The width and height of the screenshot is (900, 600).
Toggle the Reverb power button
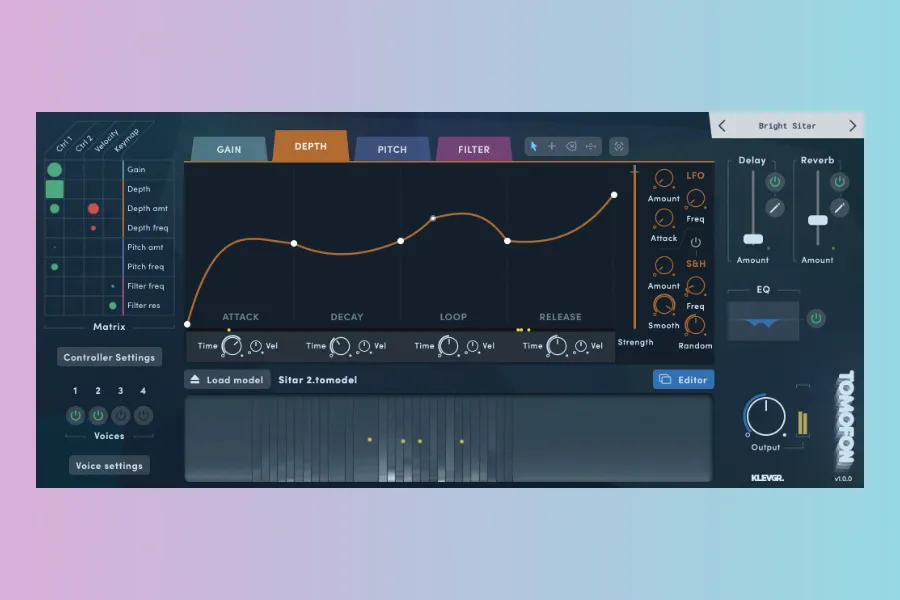pos(840,182)
